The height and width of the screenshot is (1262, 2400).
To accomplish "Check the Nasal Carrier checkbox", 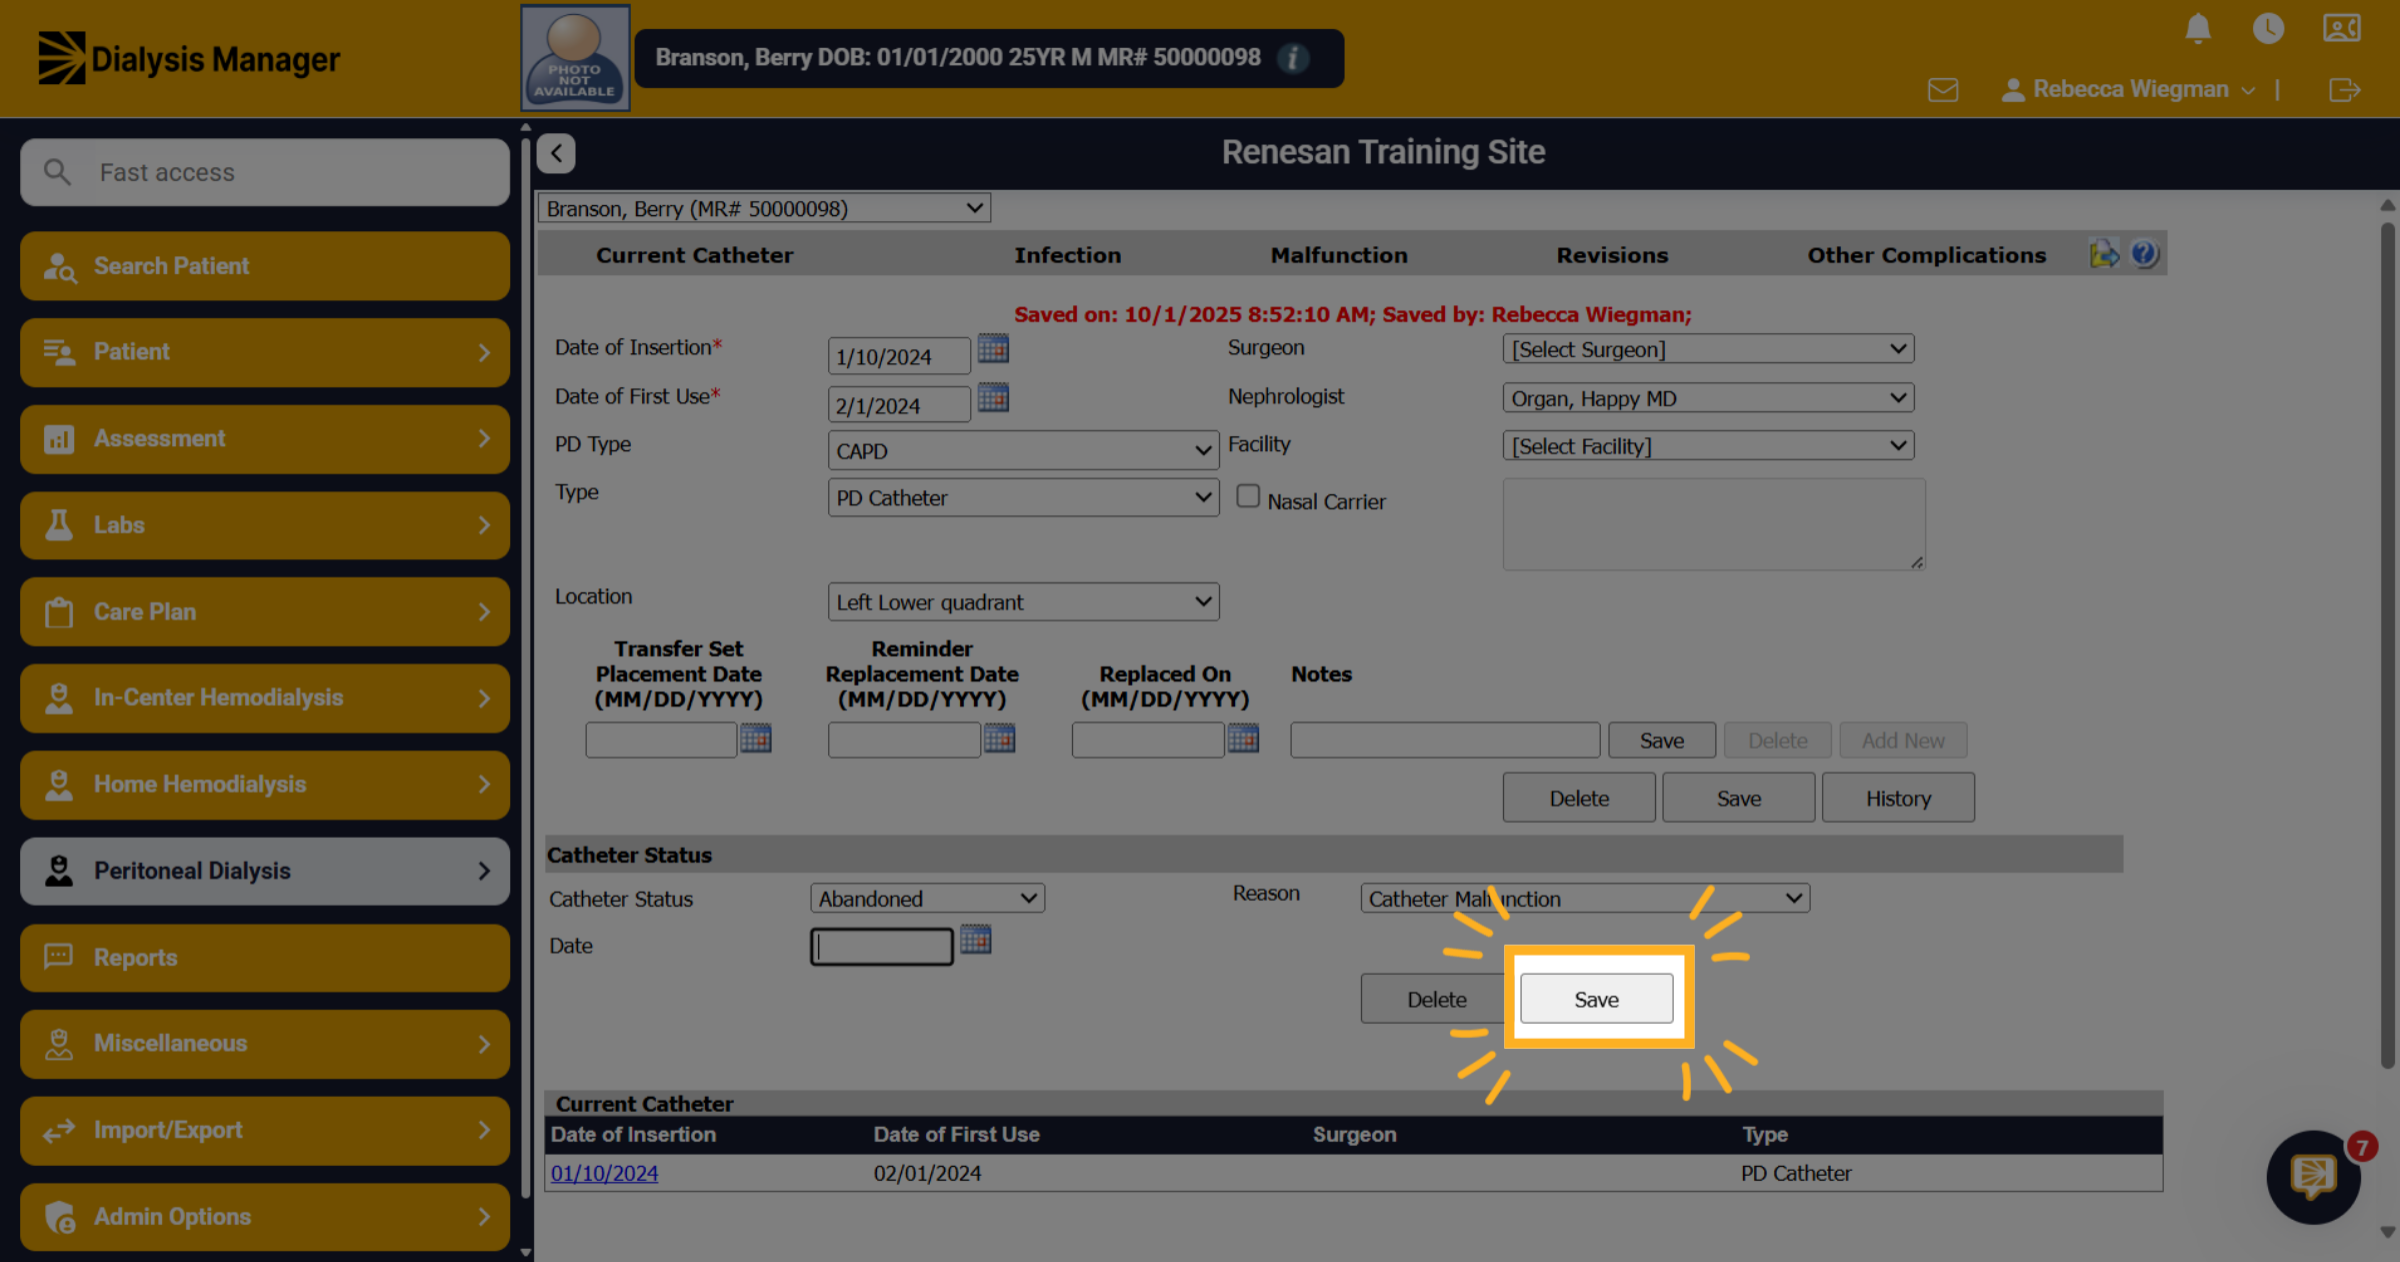I will pos(1248,496).
